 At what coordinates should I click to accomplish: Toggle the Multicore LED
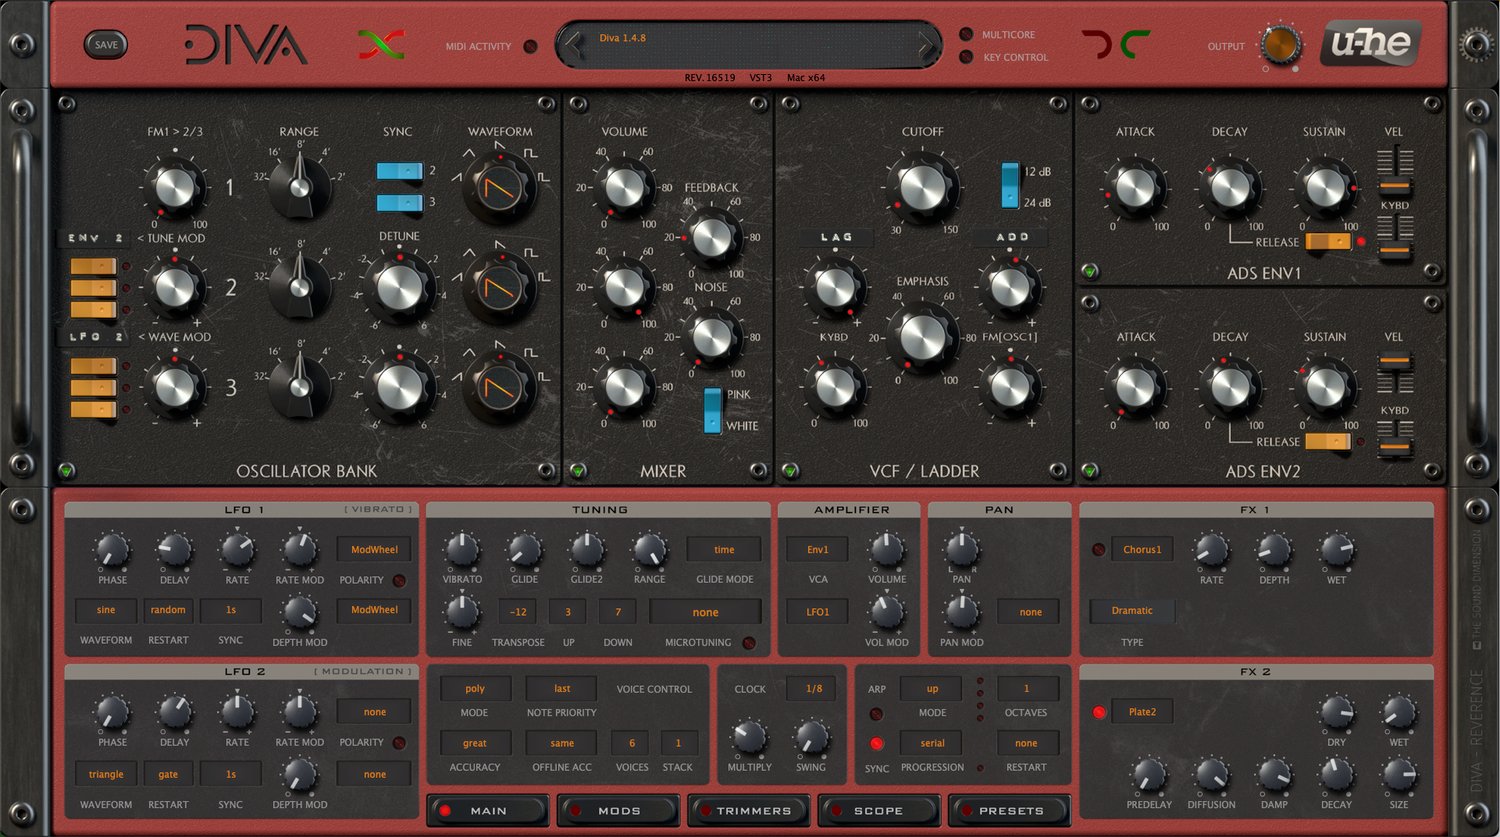(966, 34)
